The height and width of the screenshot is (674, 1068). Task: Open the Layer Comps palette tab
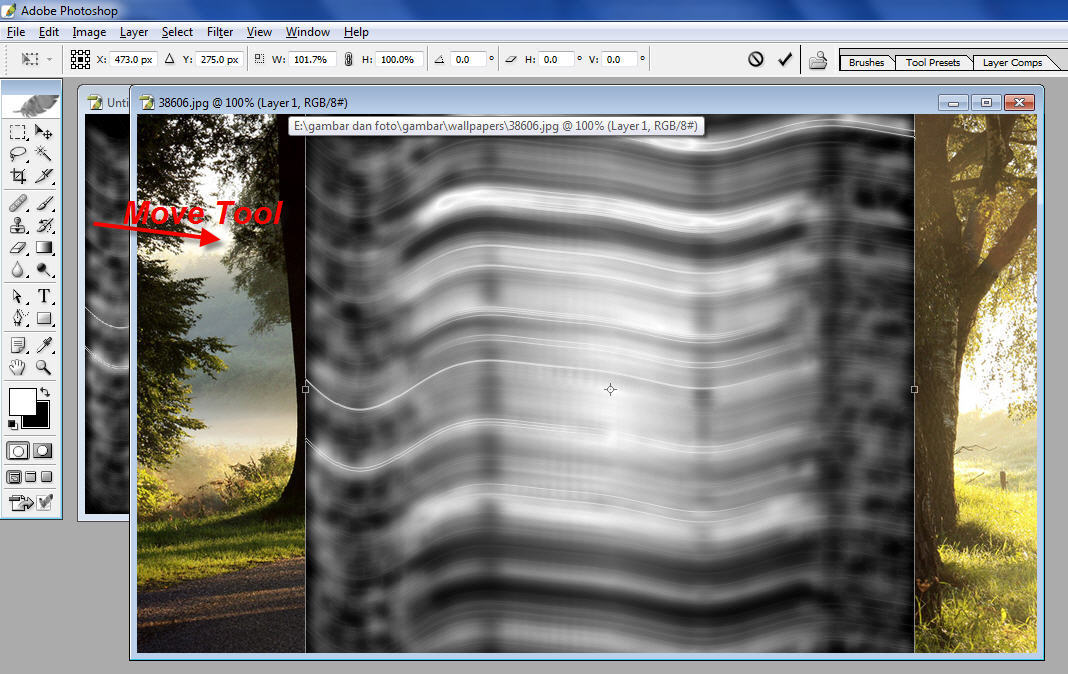click(1011, 61)
